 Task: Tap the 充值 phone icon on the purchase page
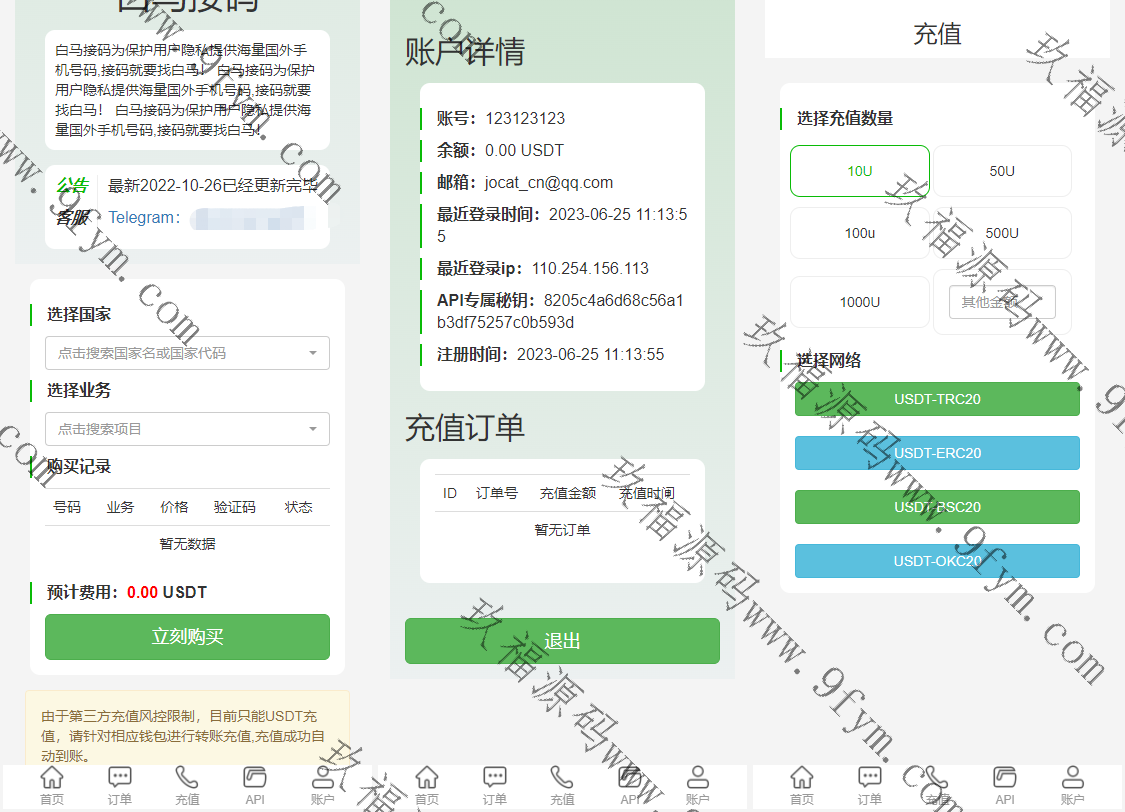pos(187,778)
